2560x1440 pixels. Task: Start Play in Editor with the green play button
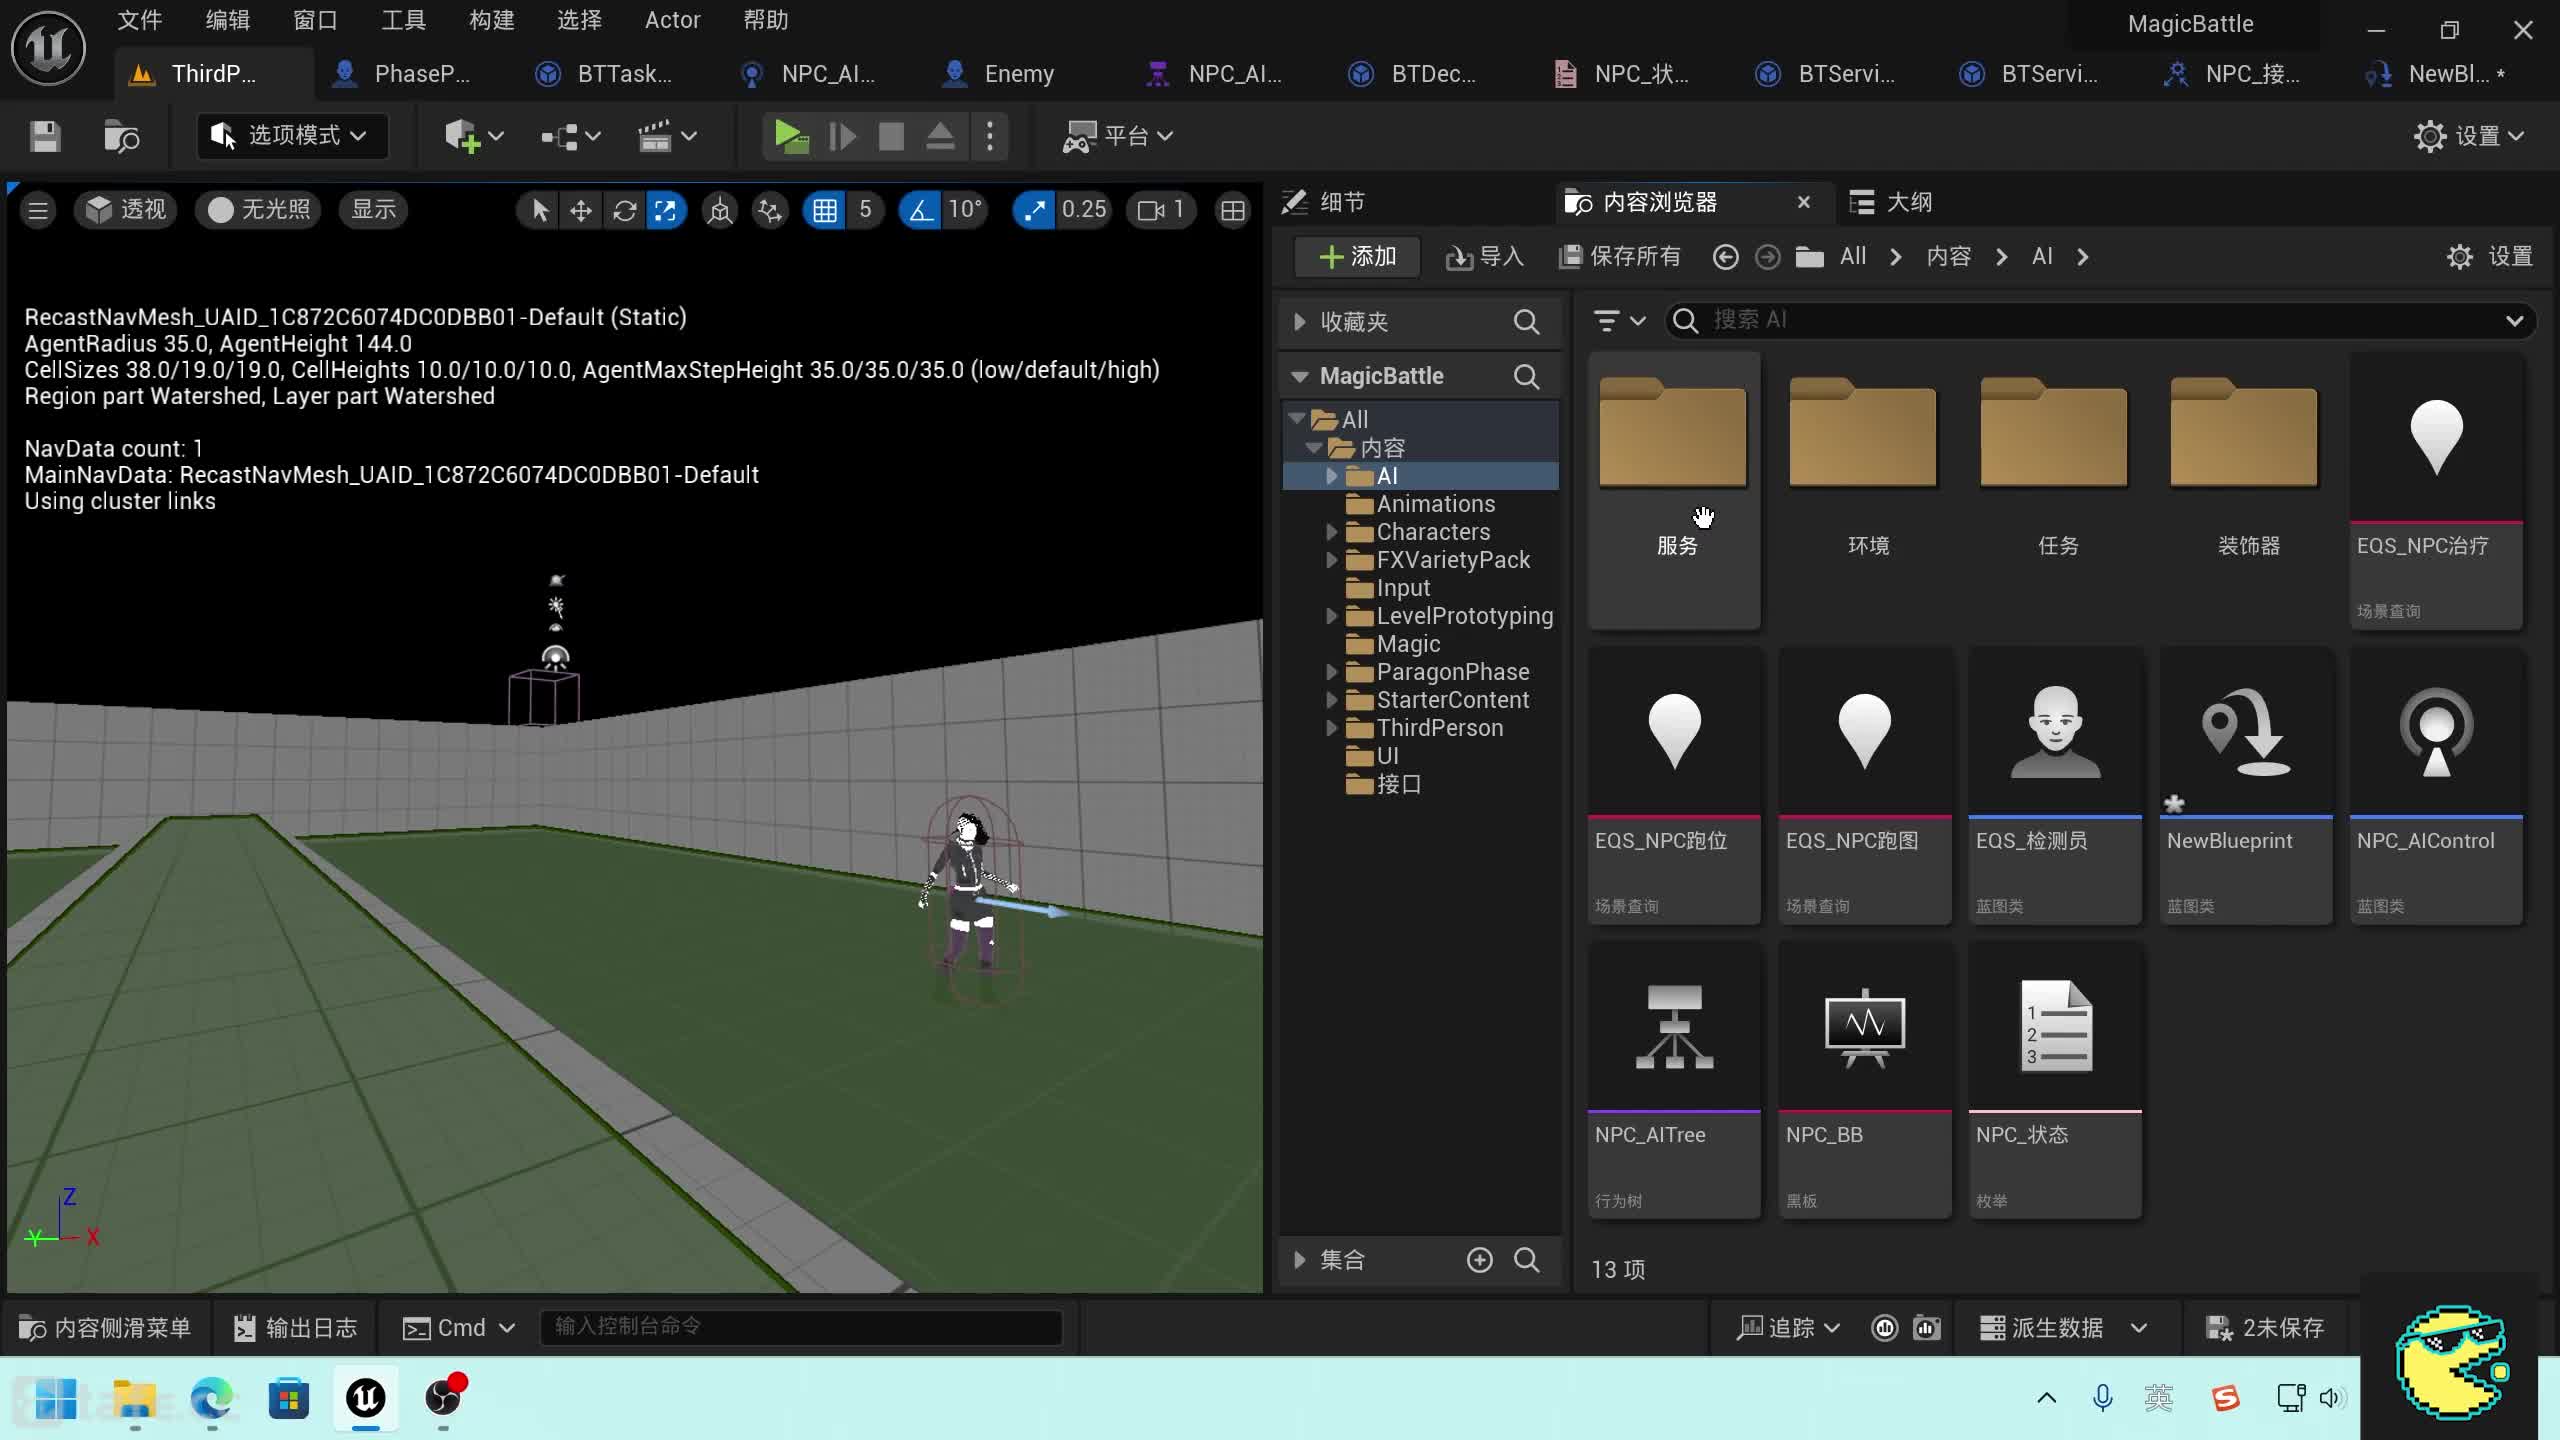tap(791, 136)
